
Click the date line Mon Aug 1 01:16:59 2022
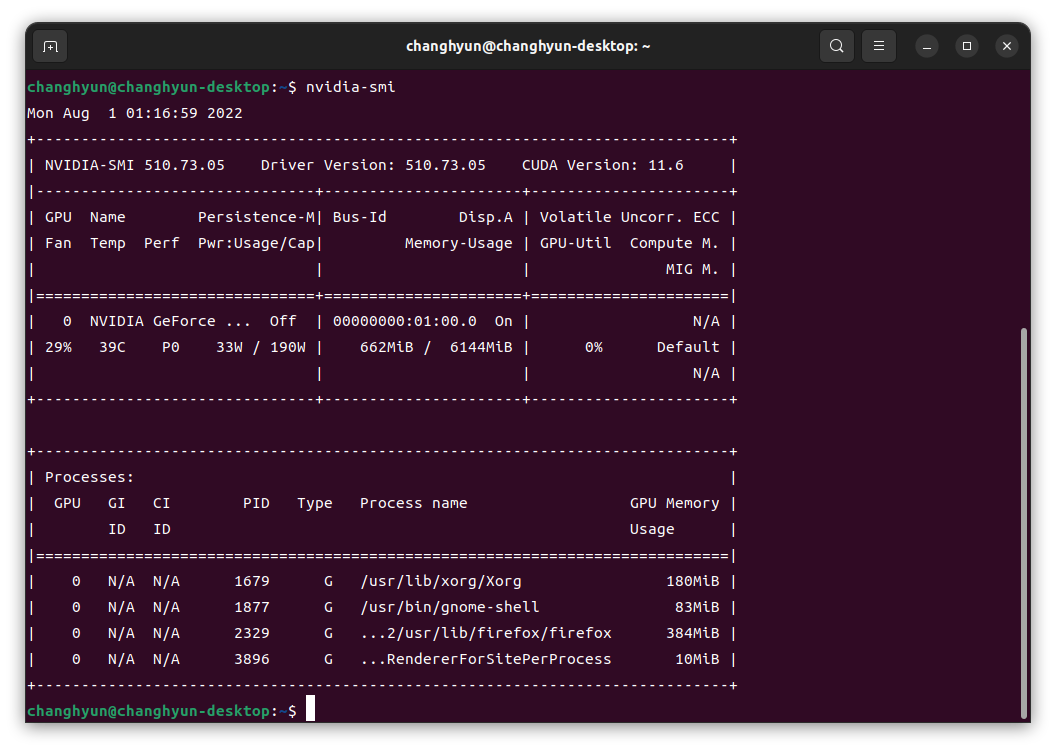135,113
